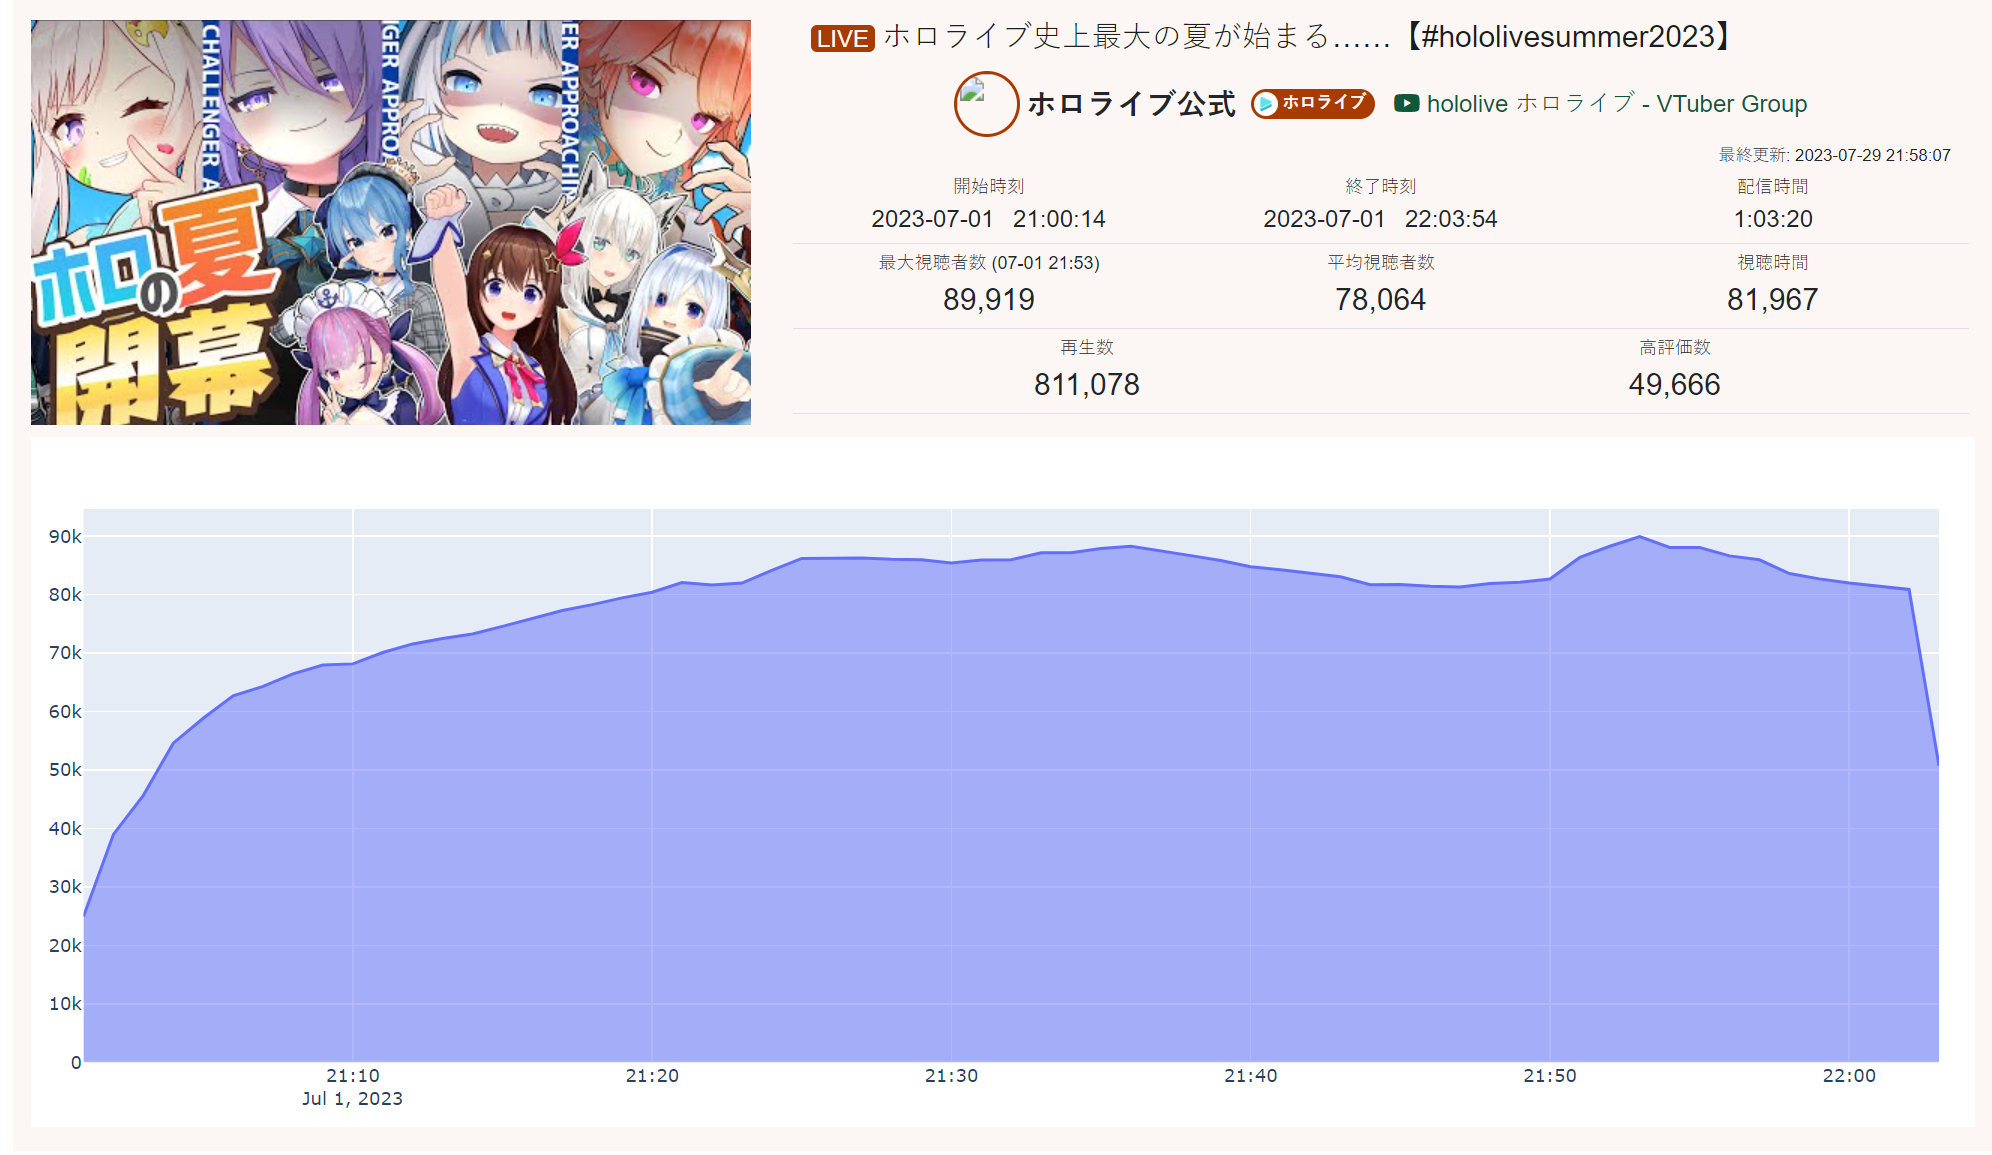
Task: Select the stream duration 1:03:20
Action: 1773,219
